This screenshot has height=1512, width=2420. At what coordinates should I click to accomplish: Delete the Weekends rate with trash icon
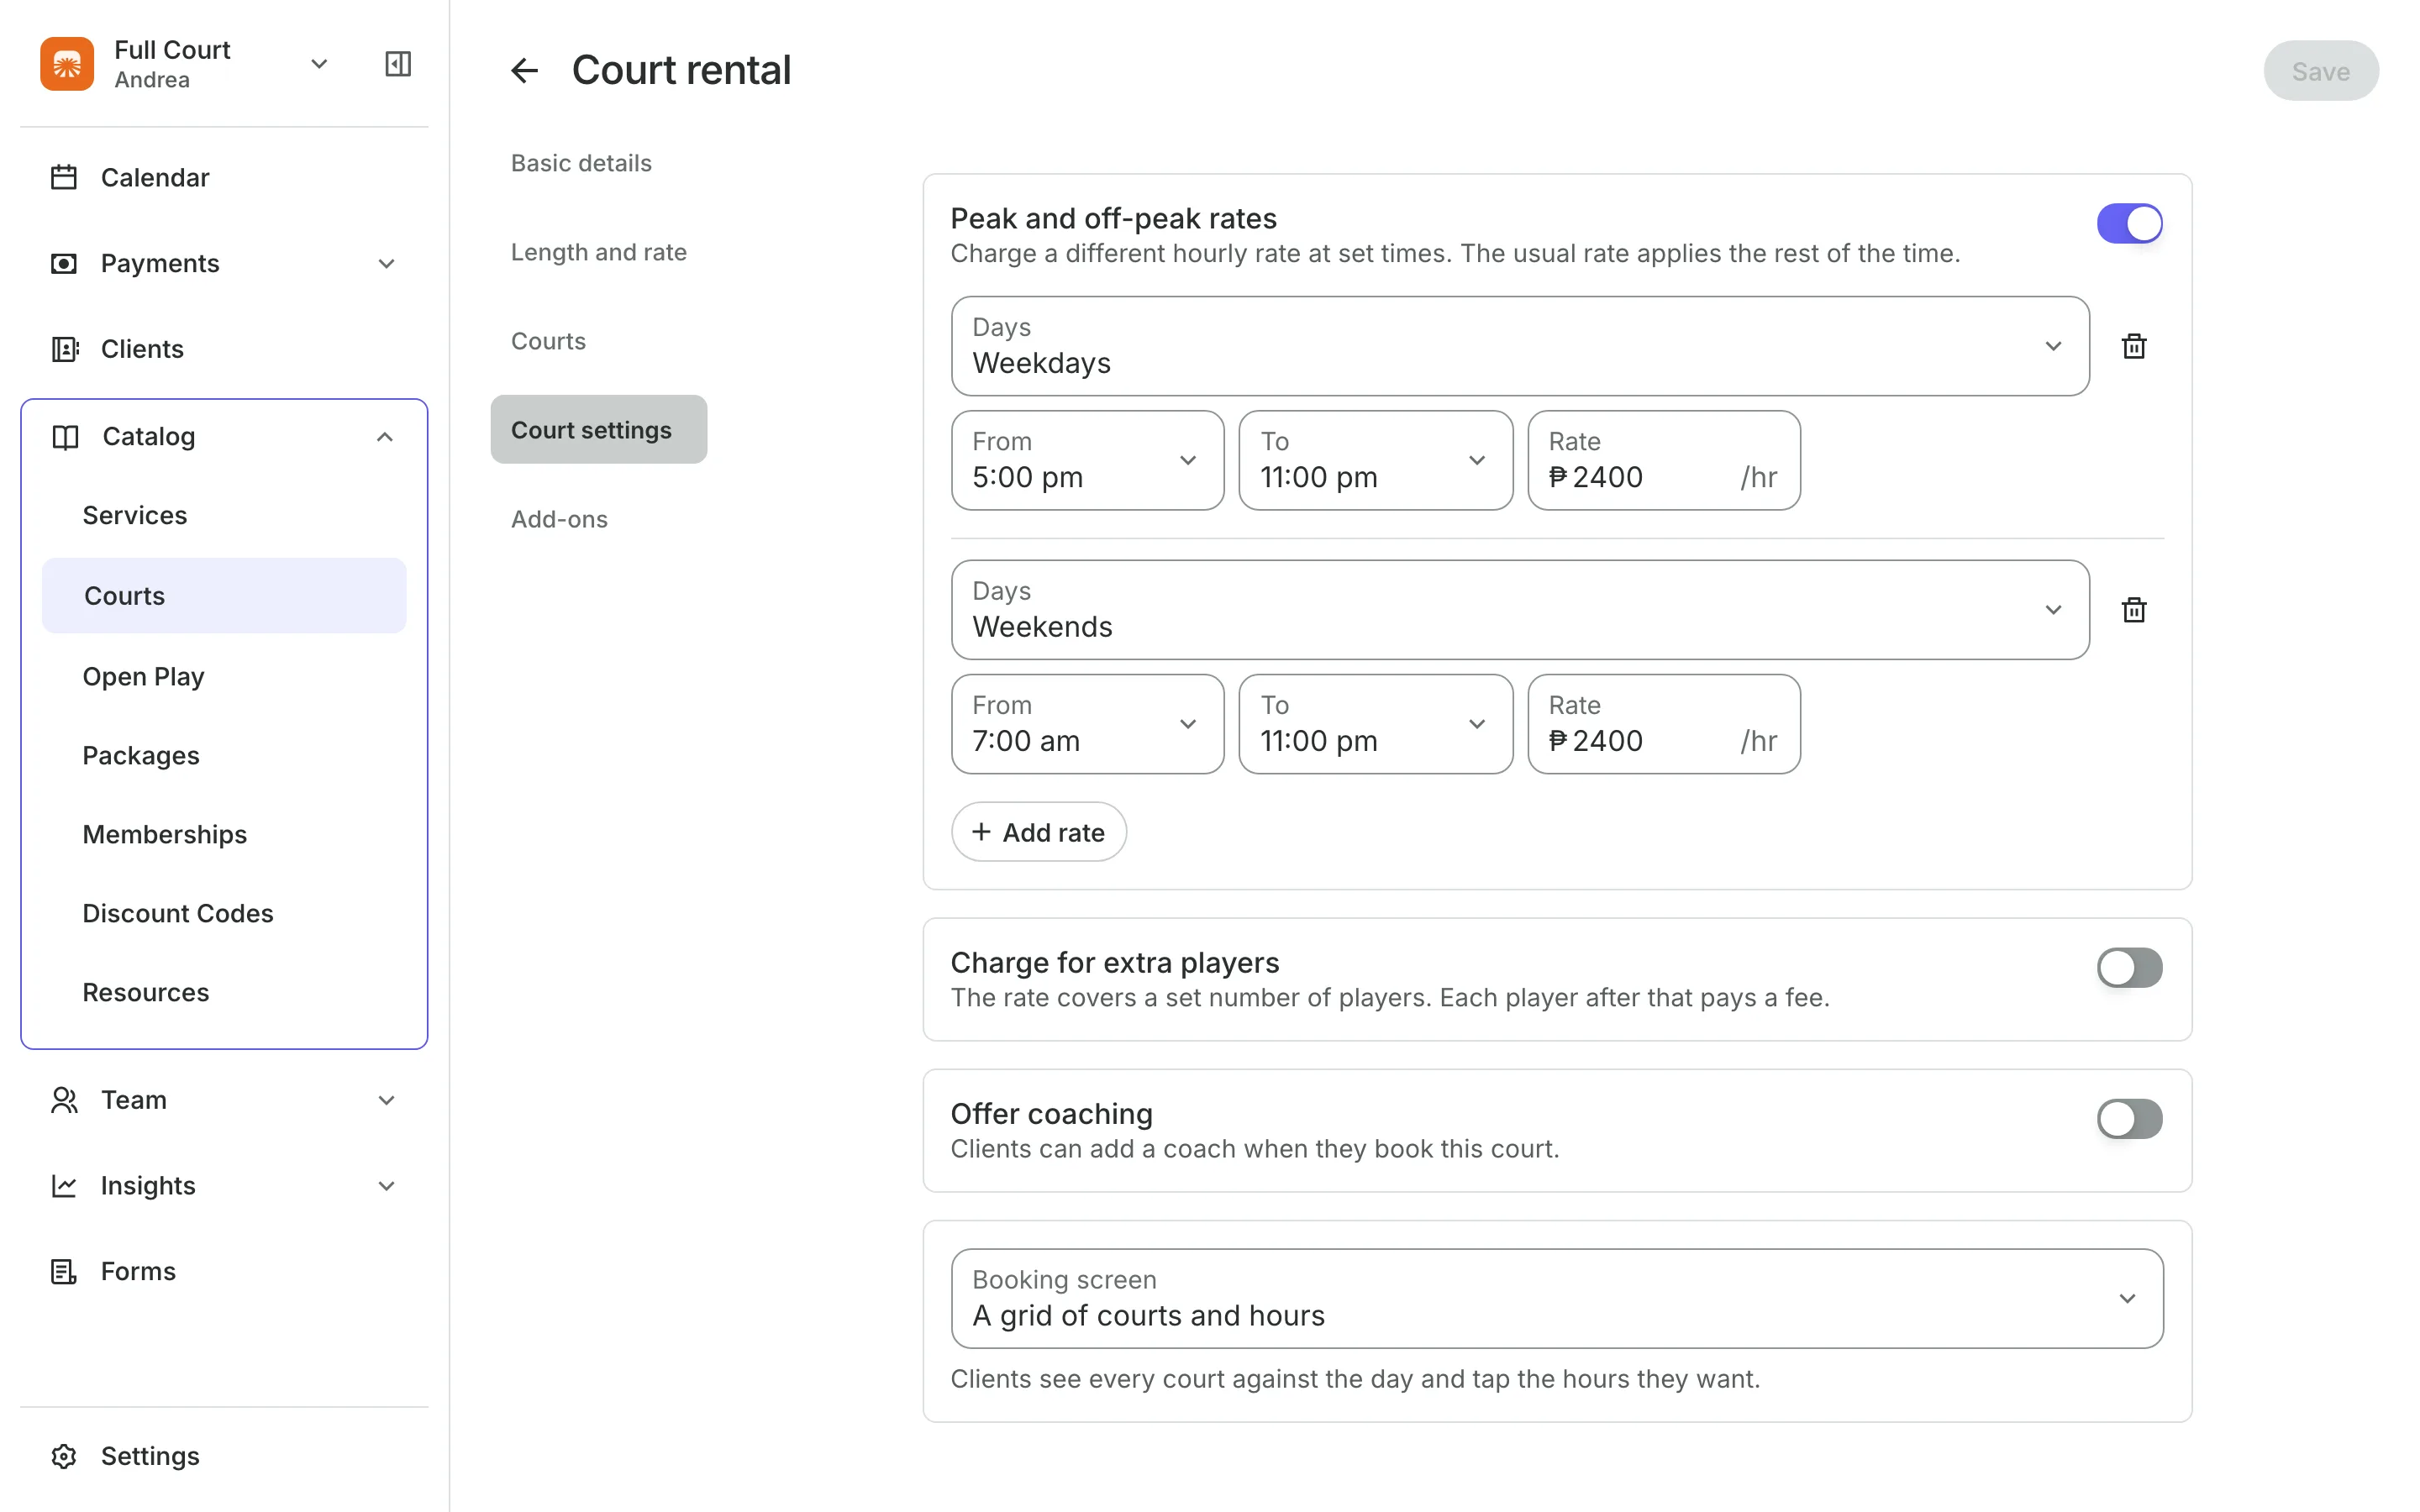coord(2134,610)
